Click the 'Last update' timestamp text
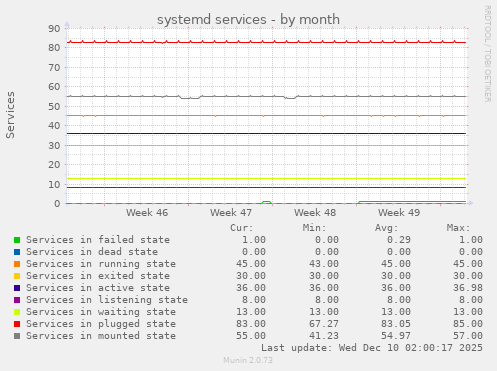This screenshot has height=371, width=497. (372, 348)
